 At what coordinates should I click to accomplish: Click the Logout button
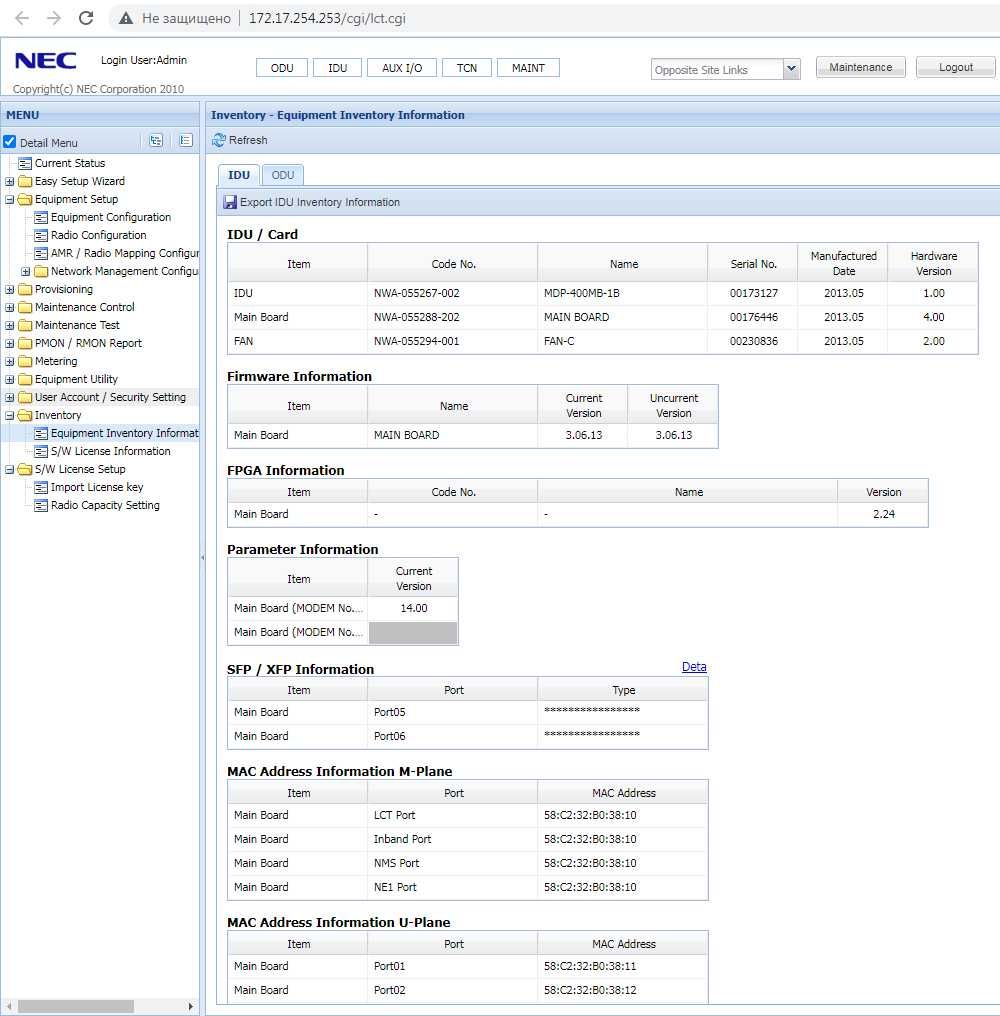(x=956, y=67)
